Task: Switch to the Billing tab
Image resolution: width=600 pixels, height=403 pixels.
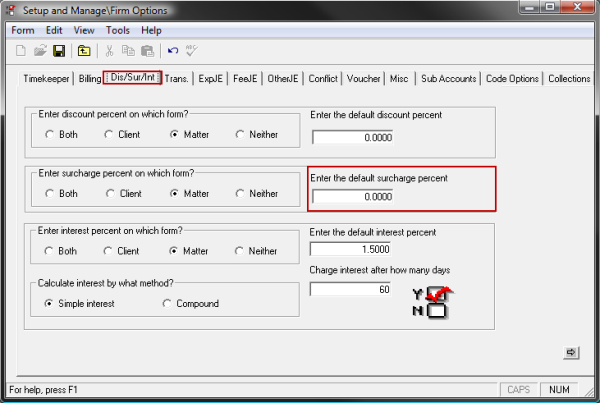Action: pyautogui.click(x=91, y=78)
